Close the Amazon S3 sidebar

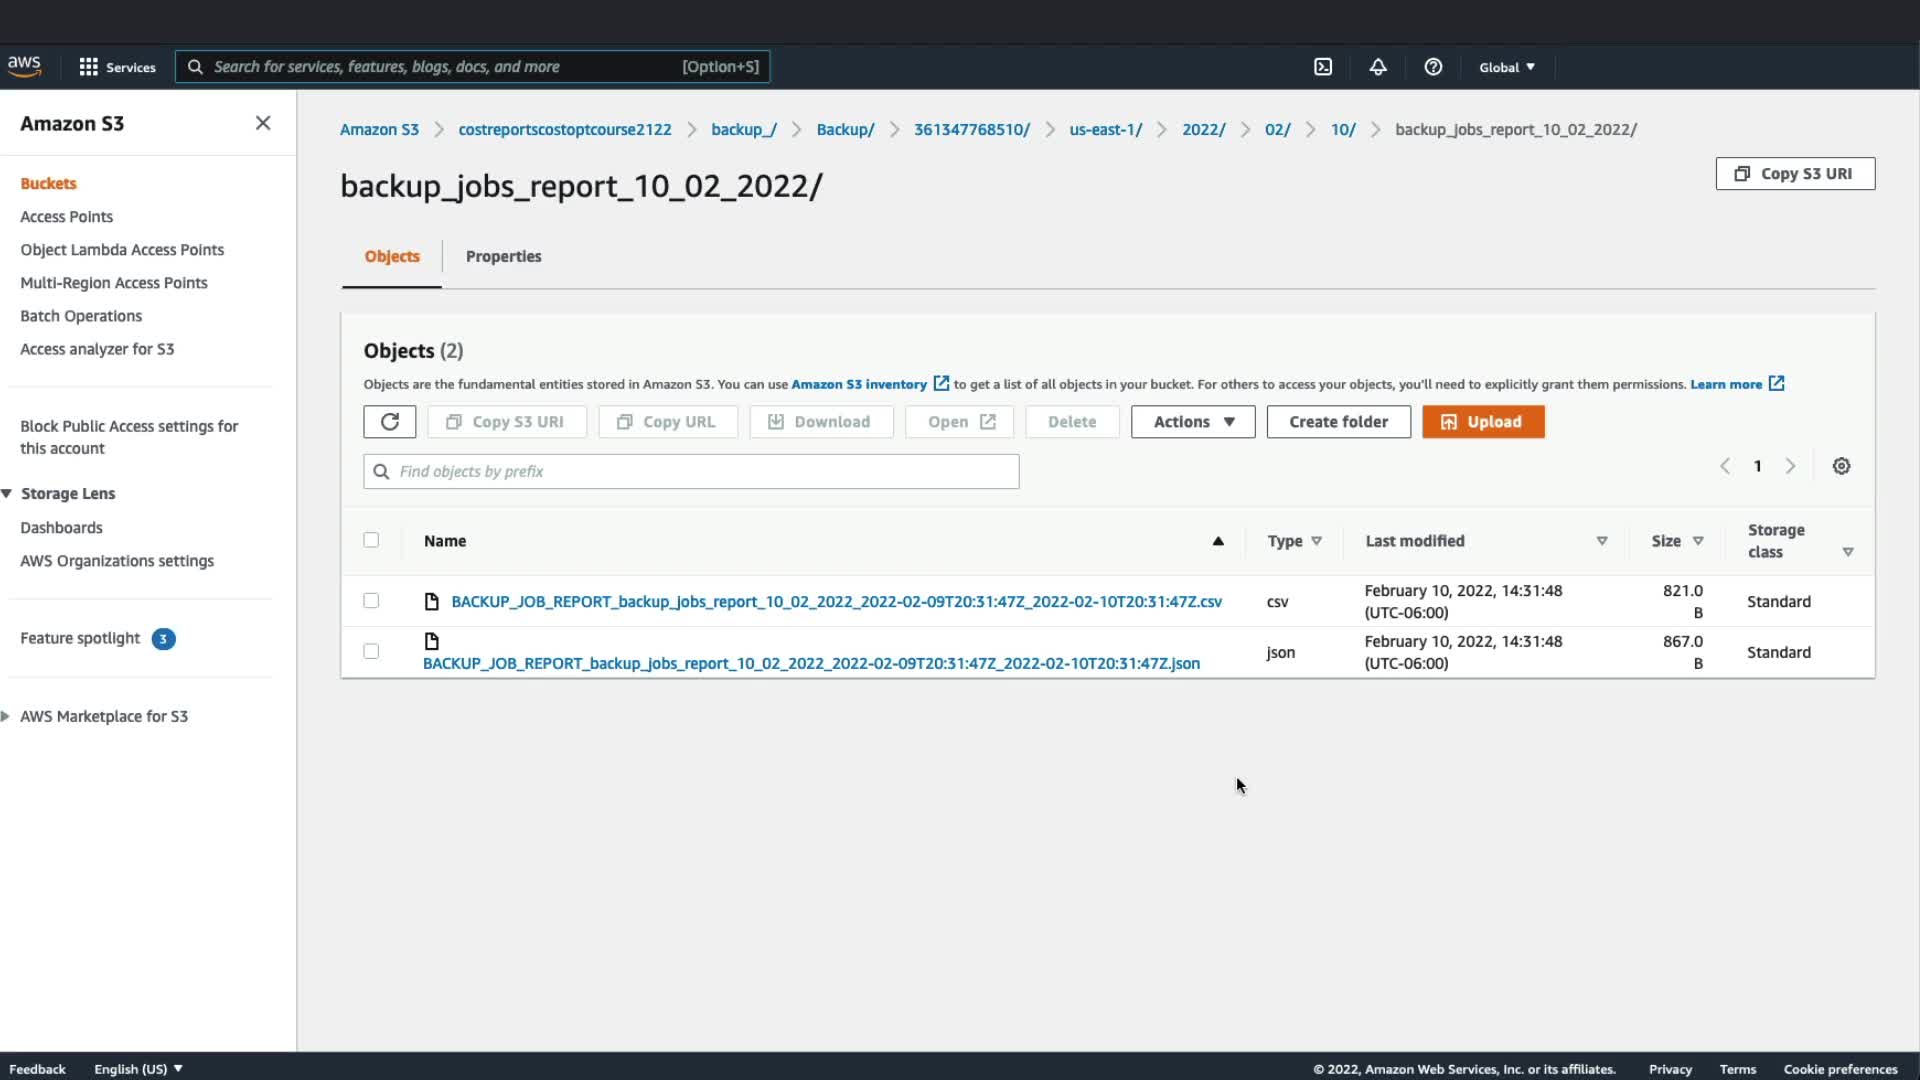click(263, 123)
